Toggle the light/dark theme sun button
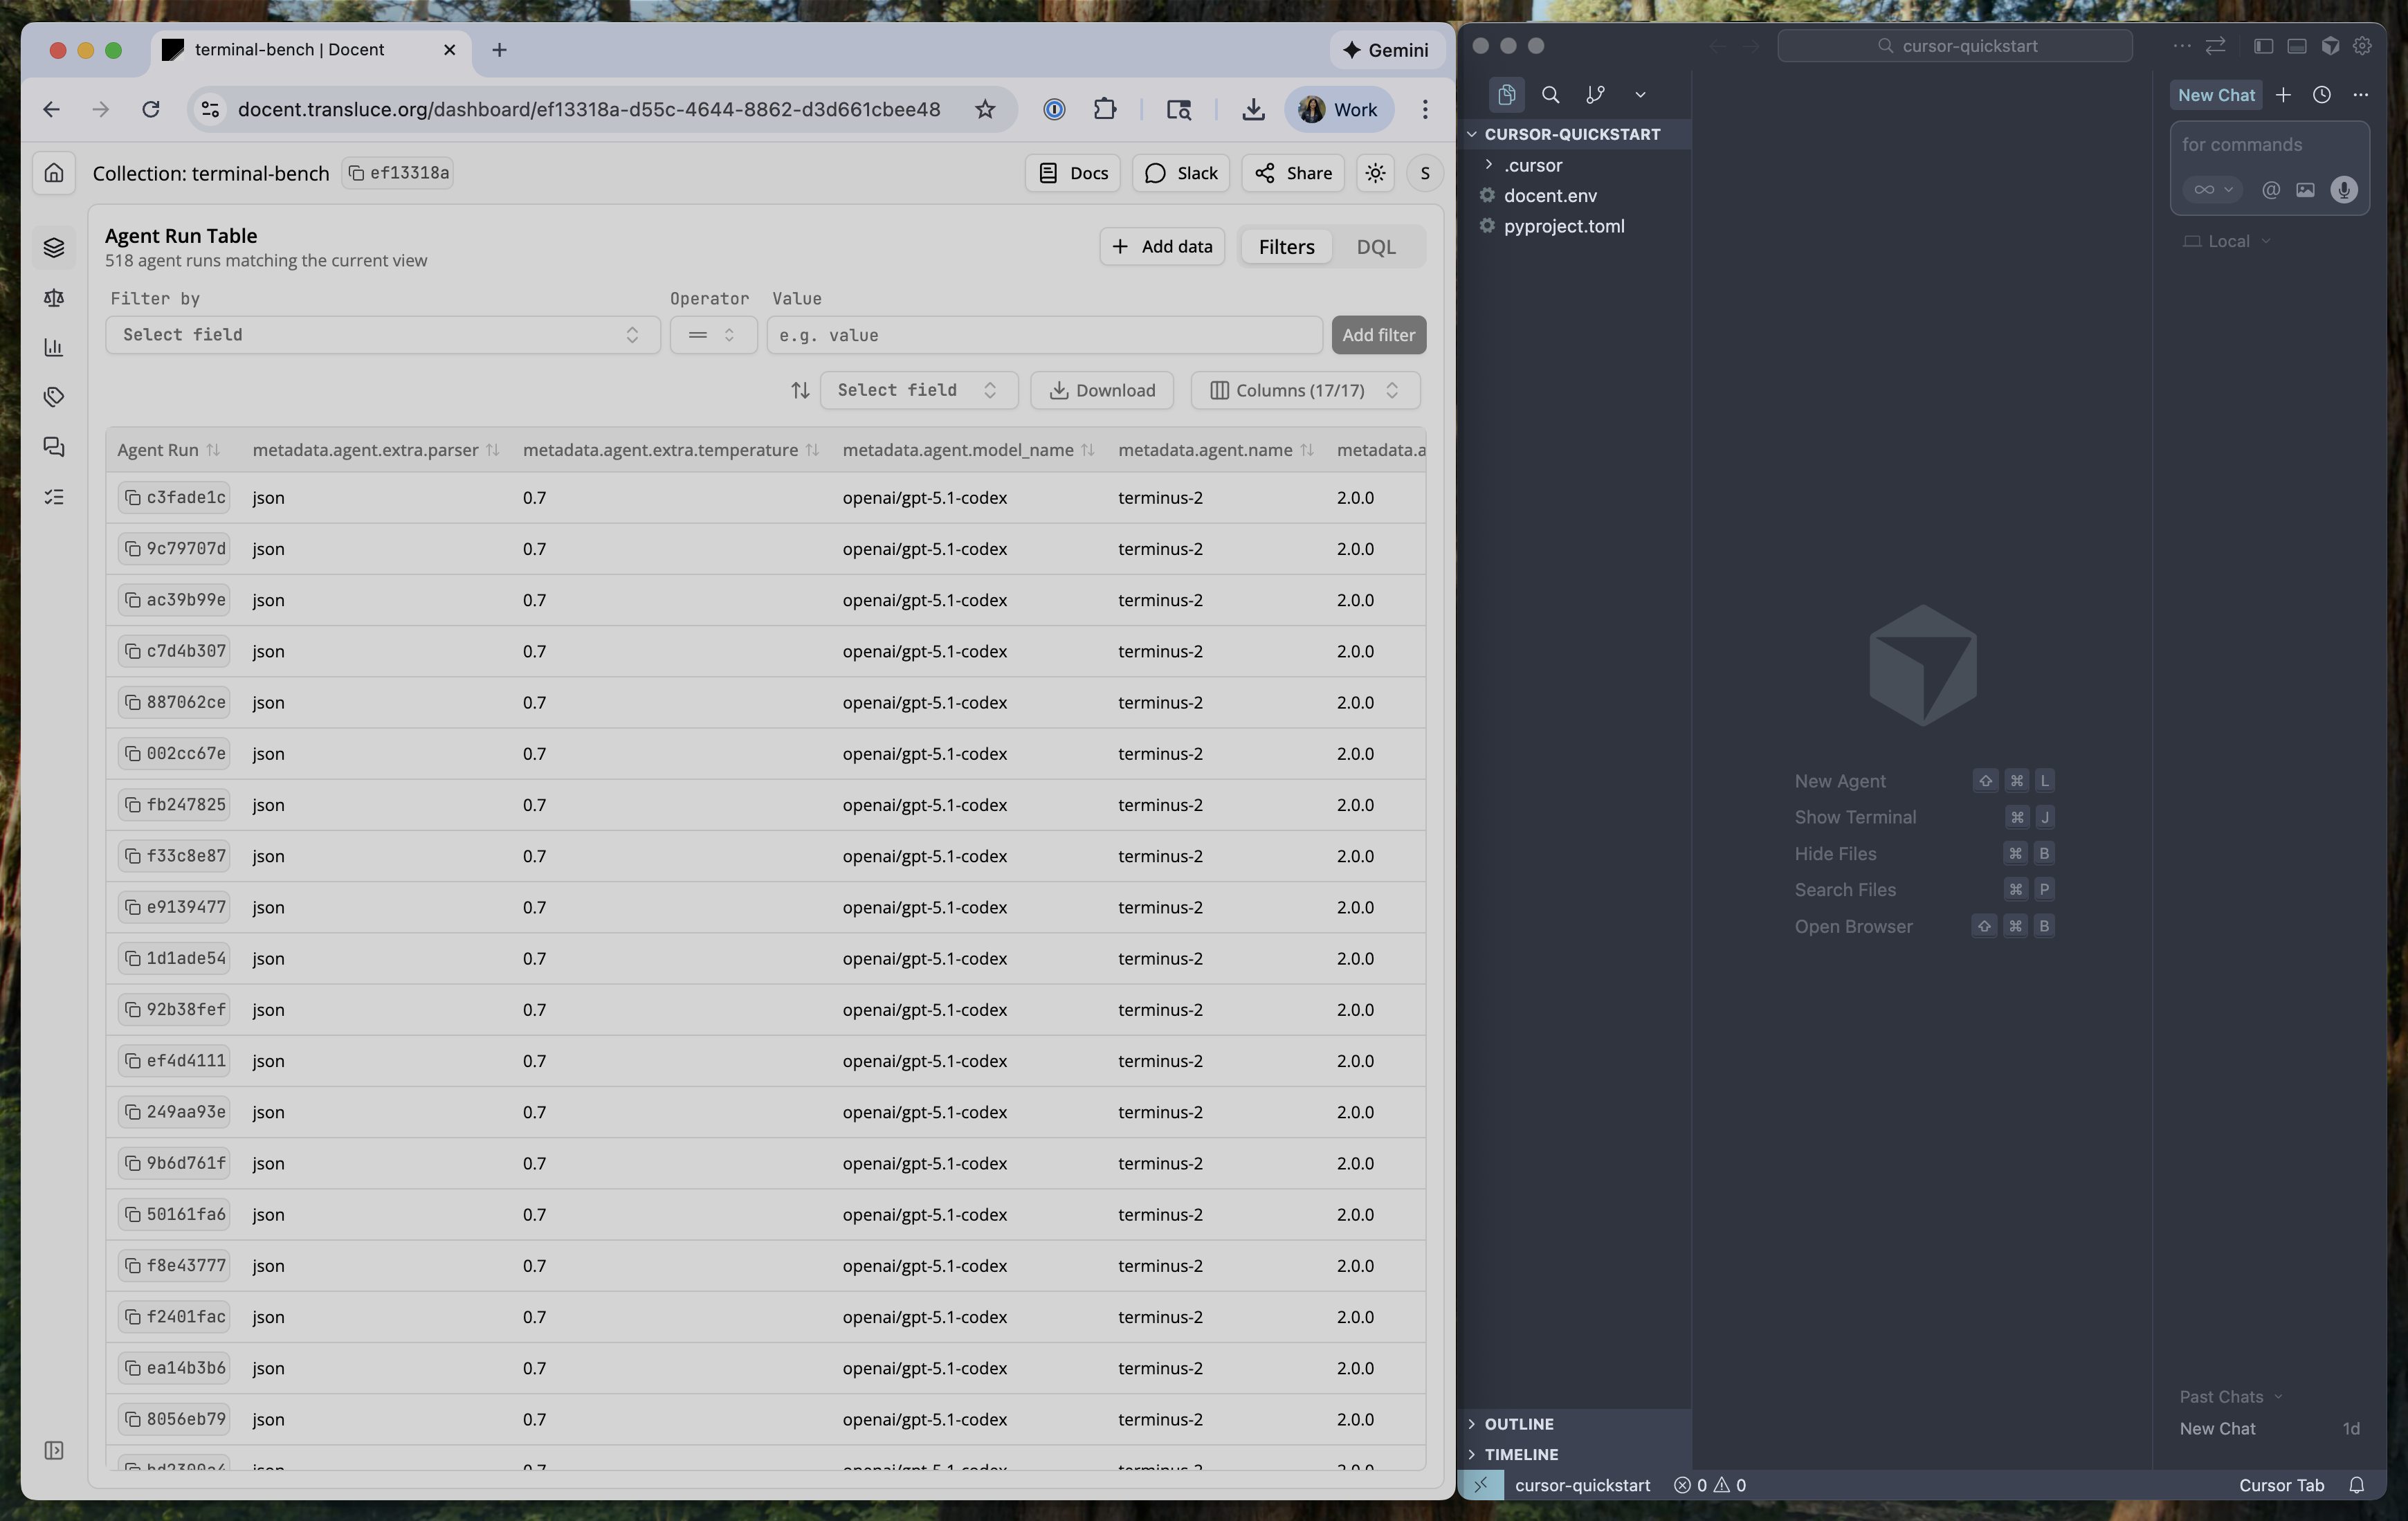The image size is (2408, 1521). (1376, 173)
